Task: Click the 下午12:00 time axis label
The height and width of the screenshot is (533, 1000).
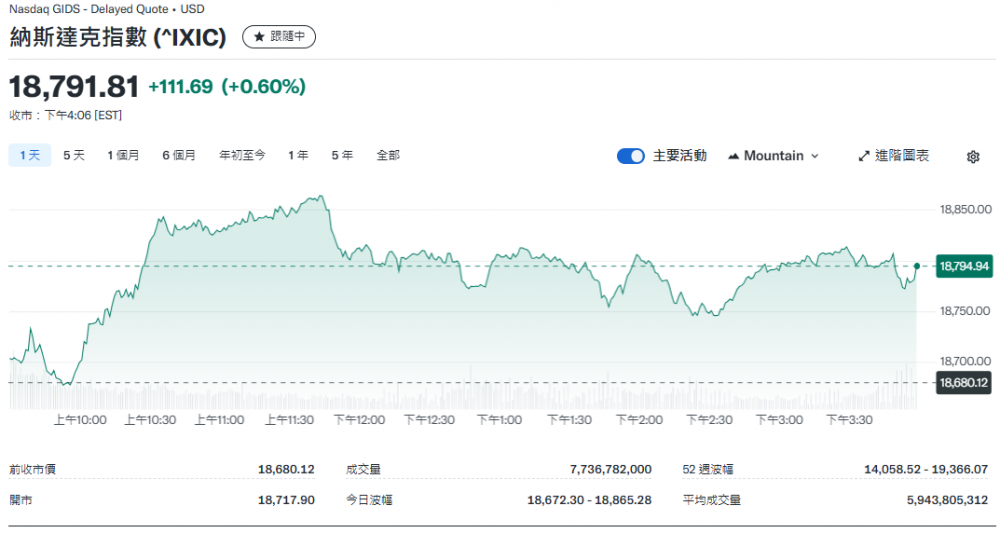Action: coord(359,420)
